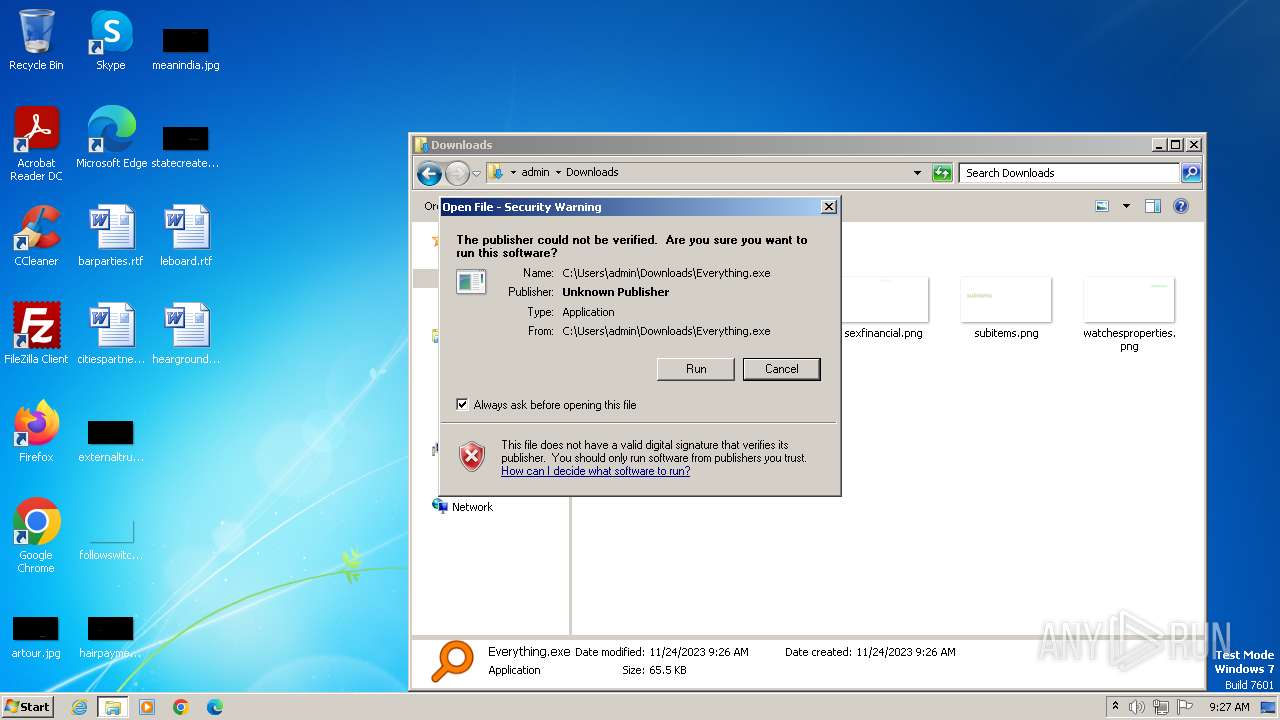The image size is (1280, 720).
Task: Open Edge from the taskbar
Action: 215,707
